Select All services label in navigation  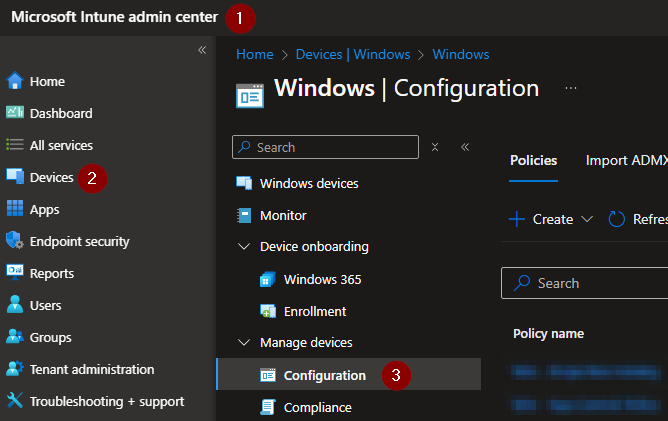[x=61, y=145]
